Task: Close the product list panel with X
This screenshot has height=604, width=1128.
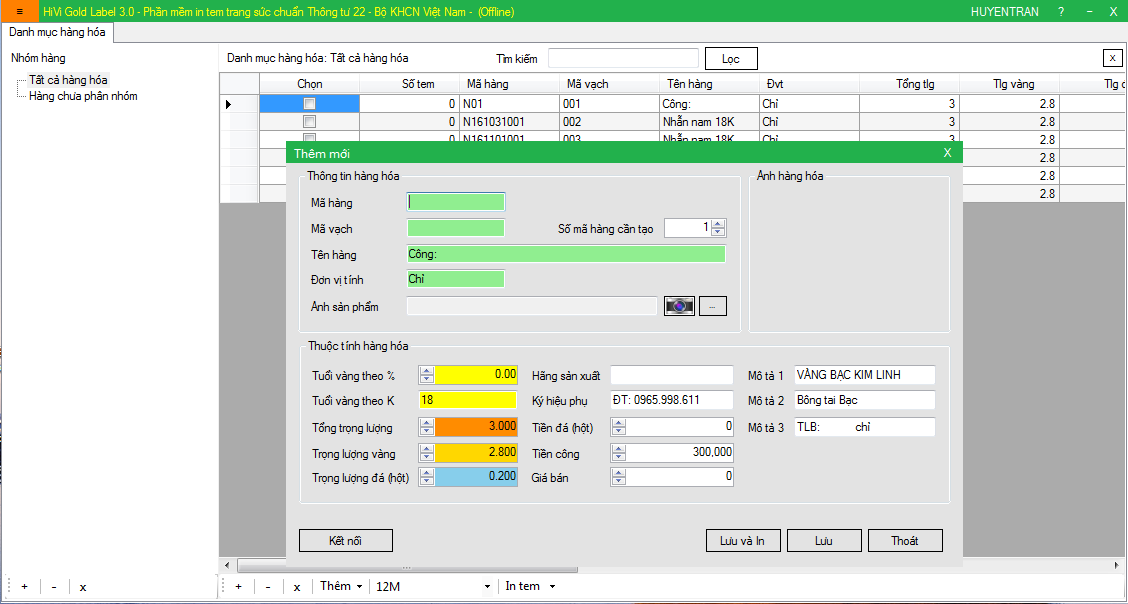Action: 1112,58
